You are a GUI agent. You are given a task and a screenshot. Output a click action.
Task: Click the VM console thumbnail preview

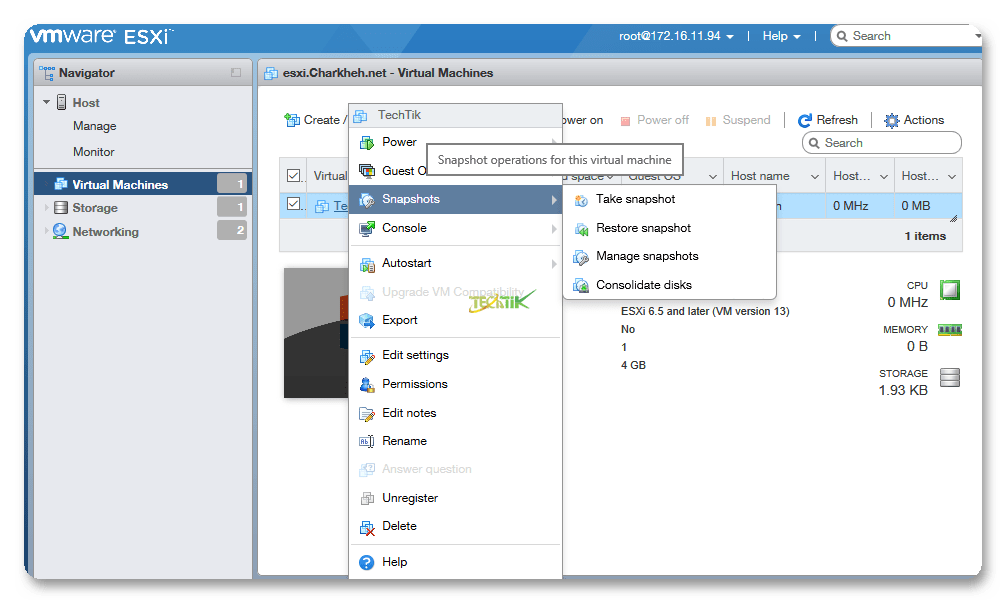[x=316, y=333]
